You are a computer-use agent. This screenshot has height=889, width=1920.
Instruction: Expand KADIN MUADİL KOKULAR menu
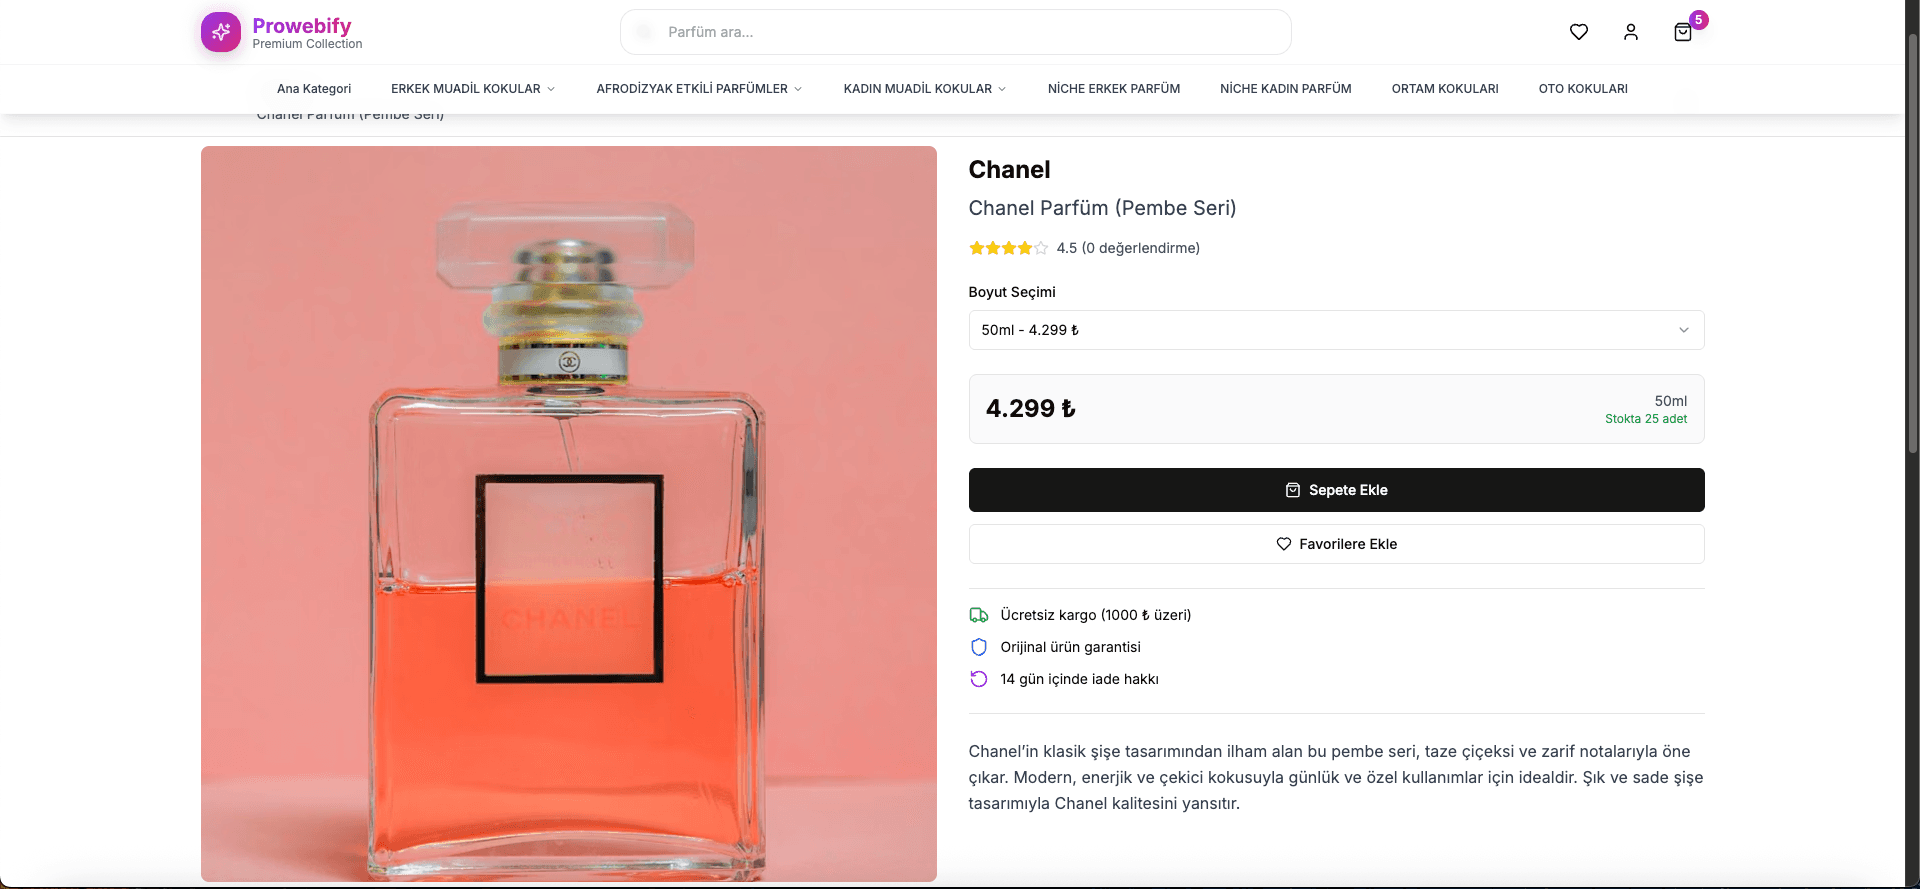(925, 89)
